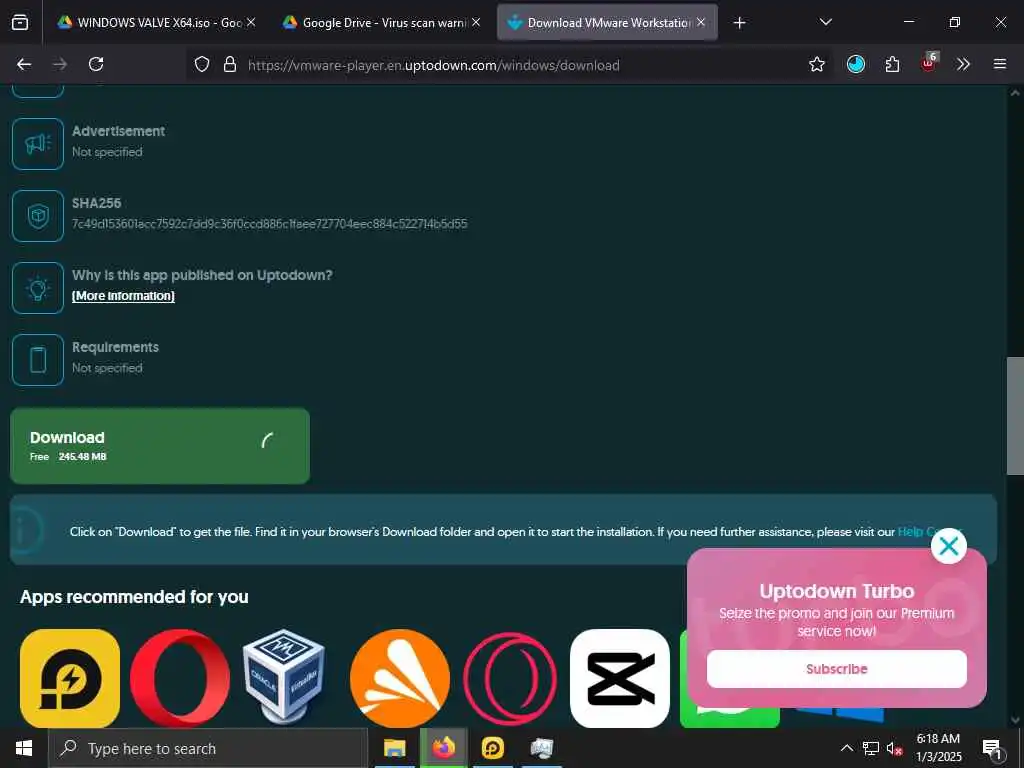Go back to previous page

tap(24, 64)
